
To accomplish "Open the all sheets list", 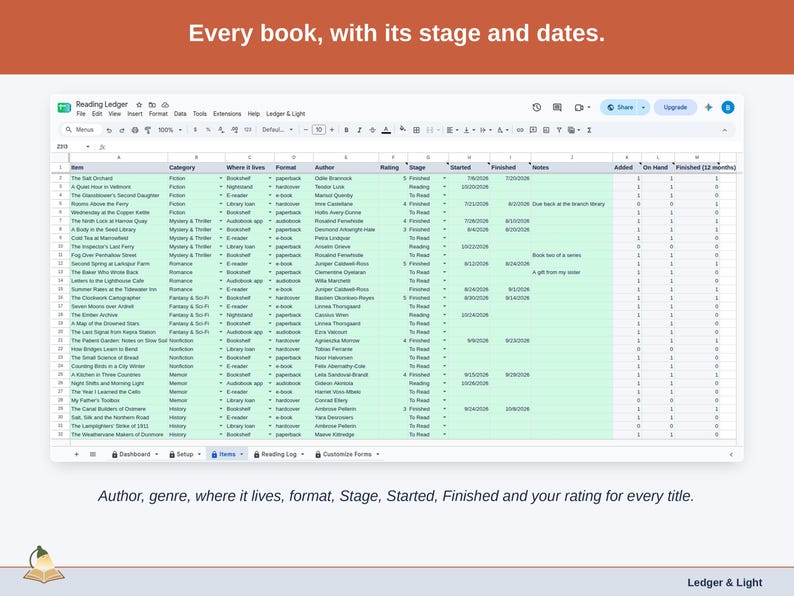I will pyautogui.click(x=93, y=454).
